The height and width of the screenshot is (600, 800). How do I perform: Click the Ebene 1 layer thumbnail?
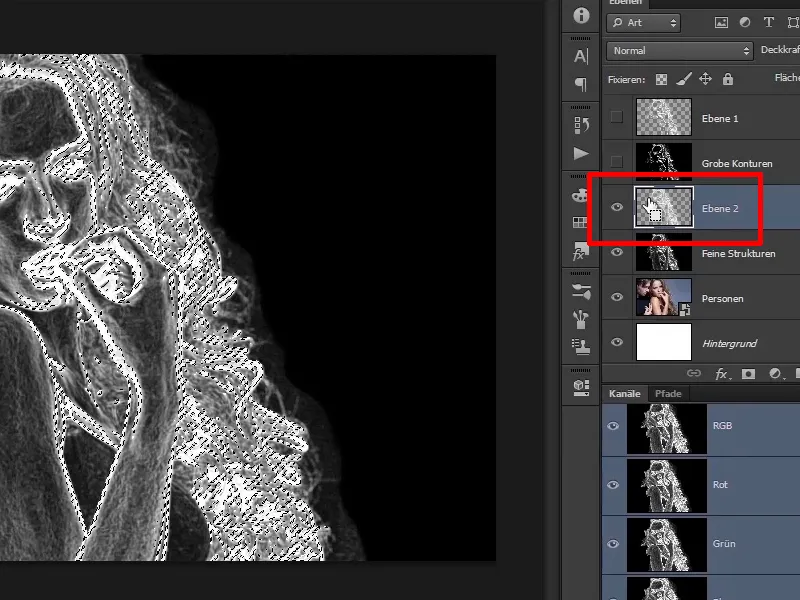664,117
